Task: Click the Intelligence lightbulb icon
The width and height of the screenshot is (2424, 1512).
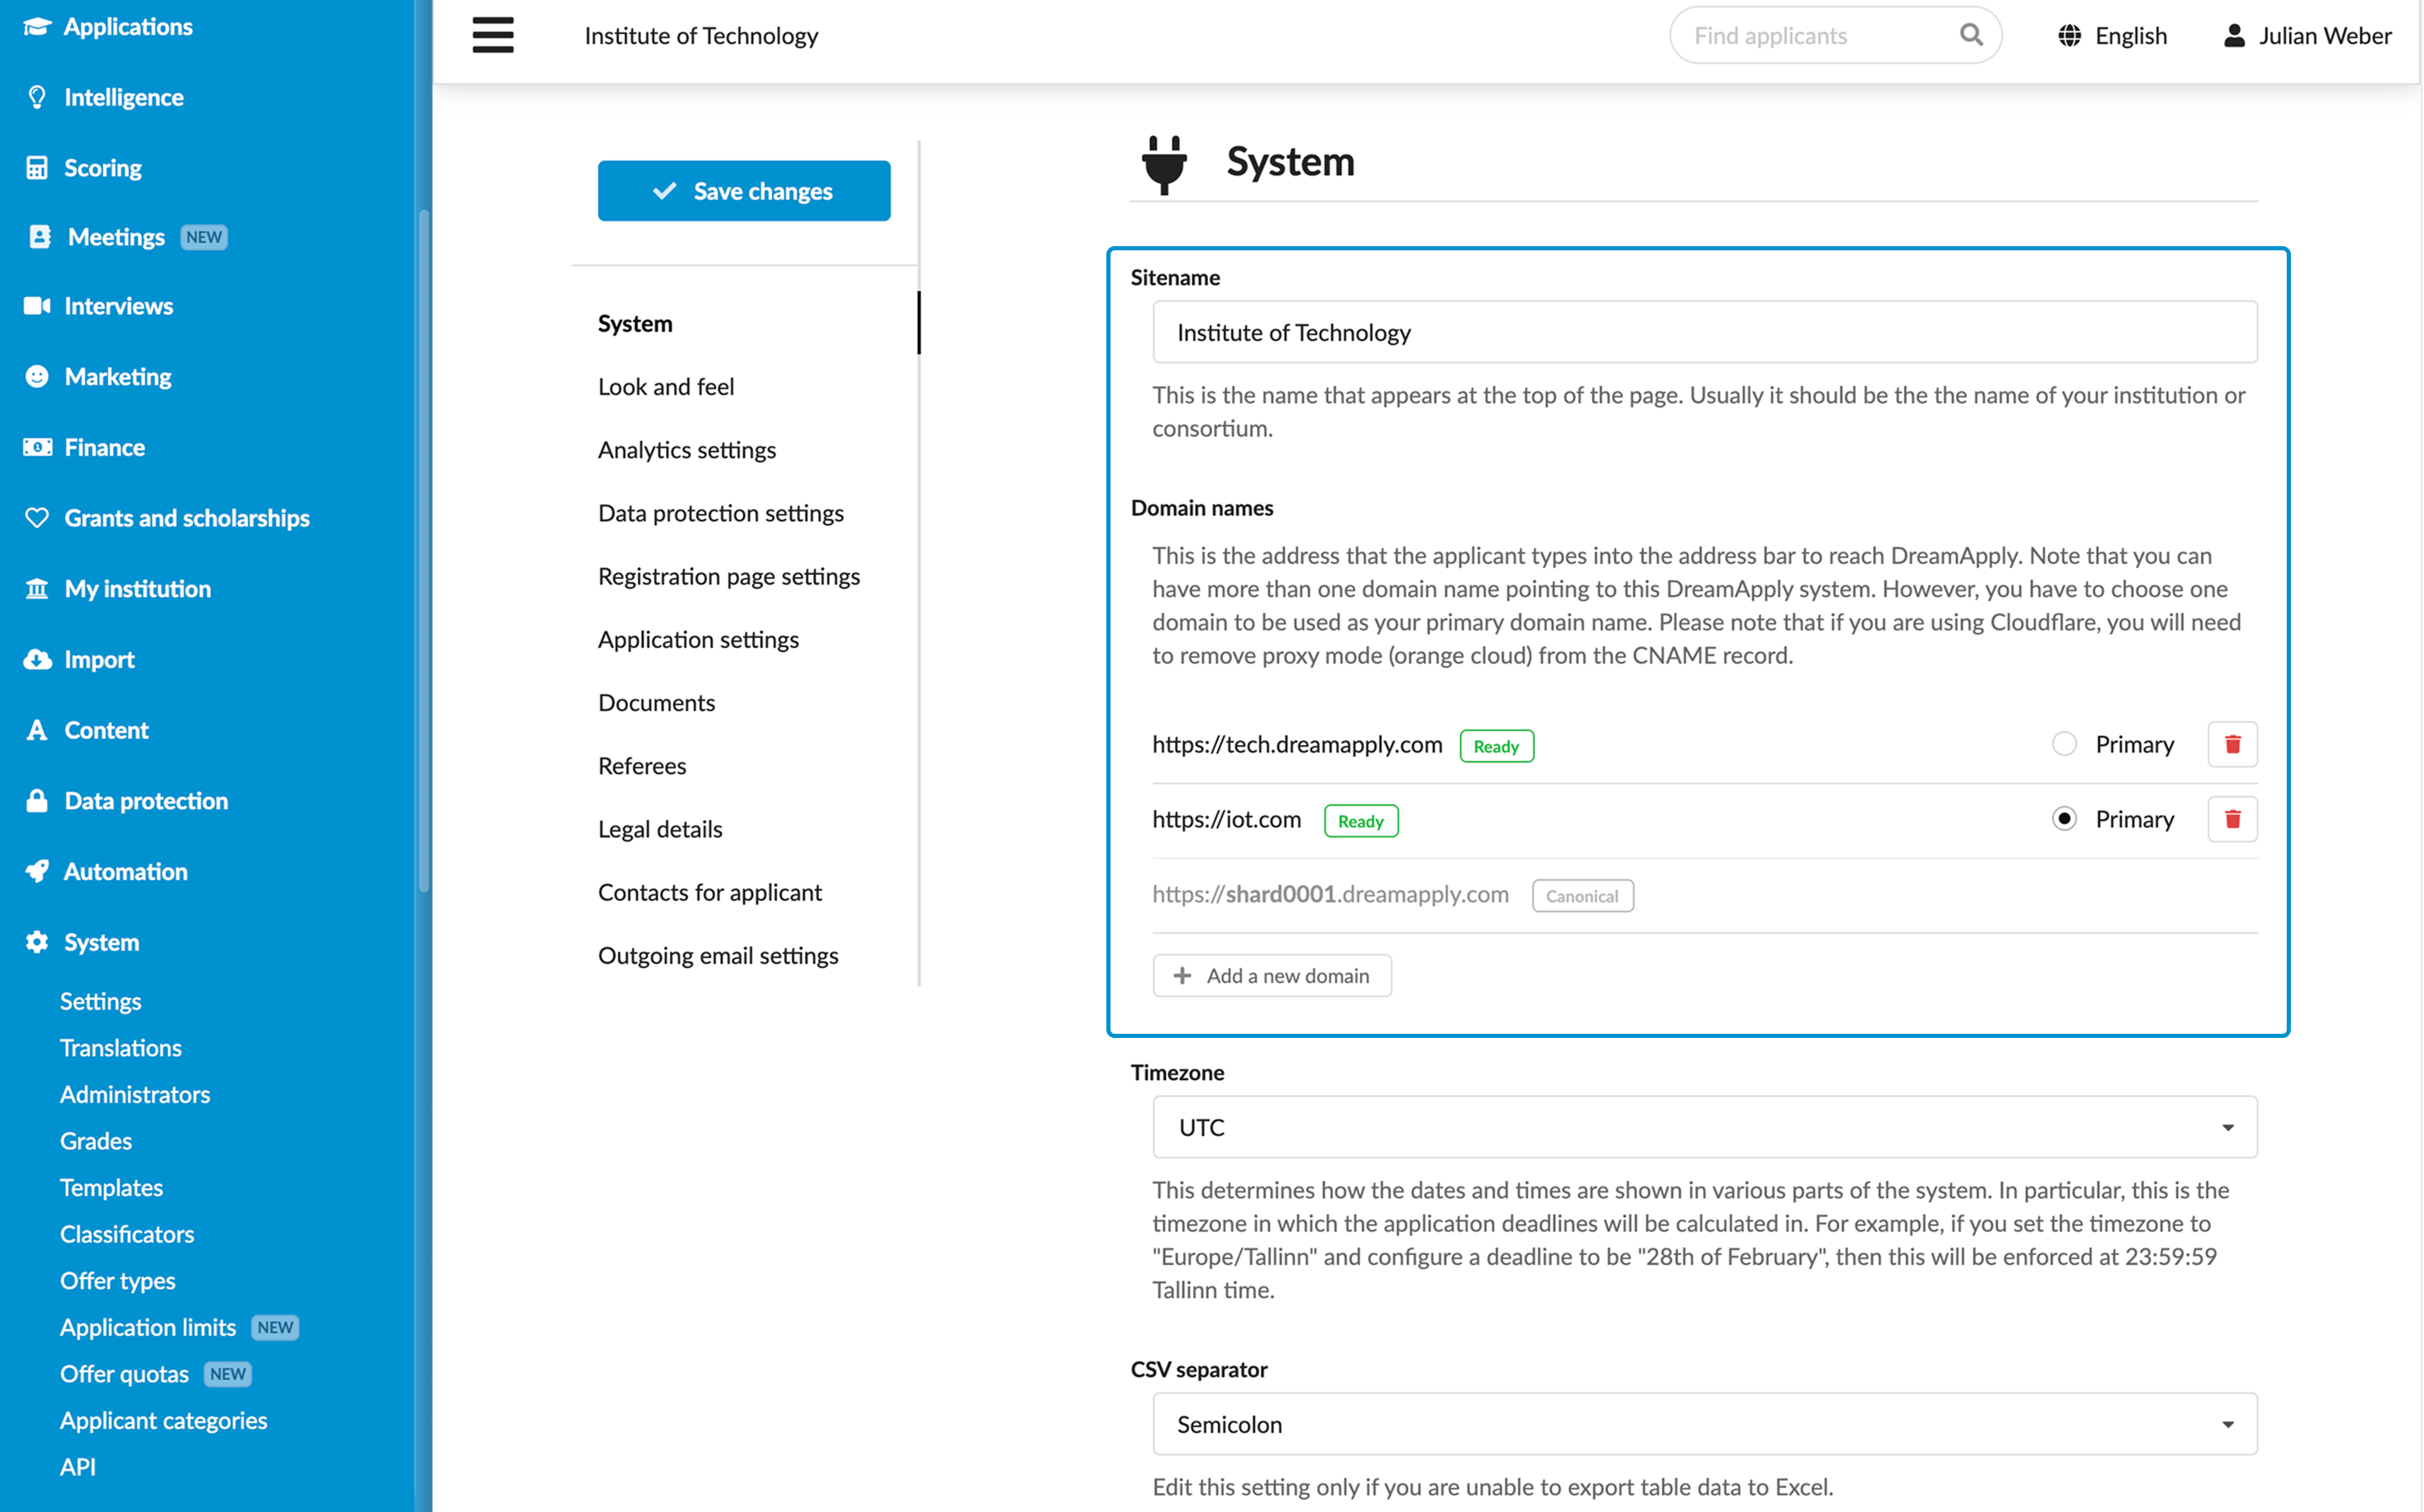Action: click(37, 97)
